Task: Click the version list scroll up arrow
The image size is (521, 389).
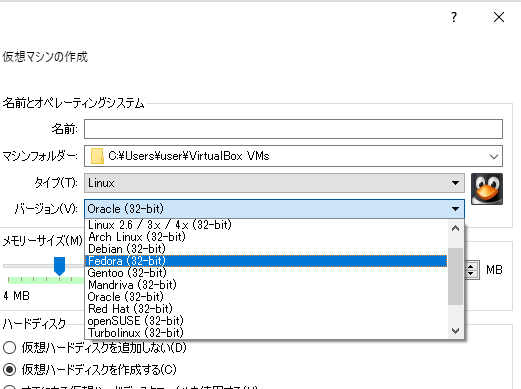Action: tap(455, 229)
